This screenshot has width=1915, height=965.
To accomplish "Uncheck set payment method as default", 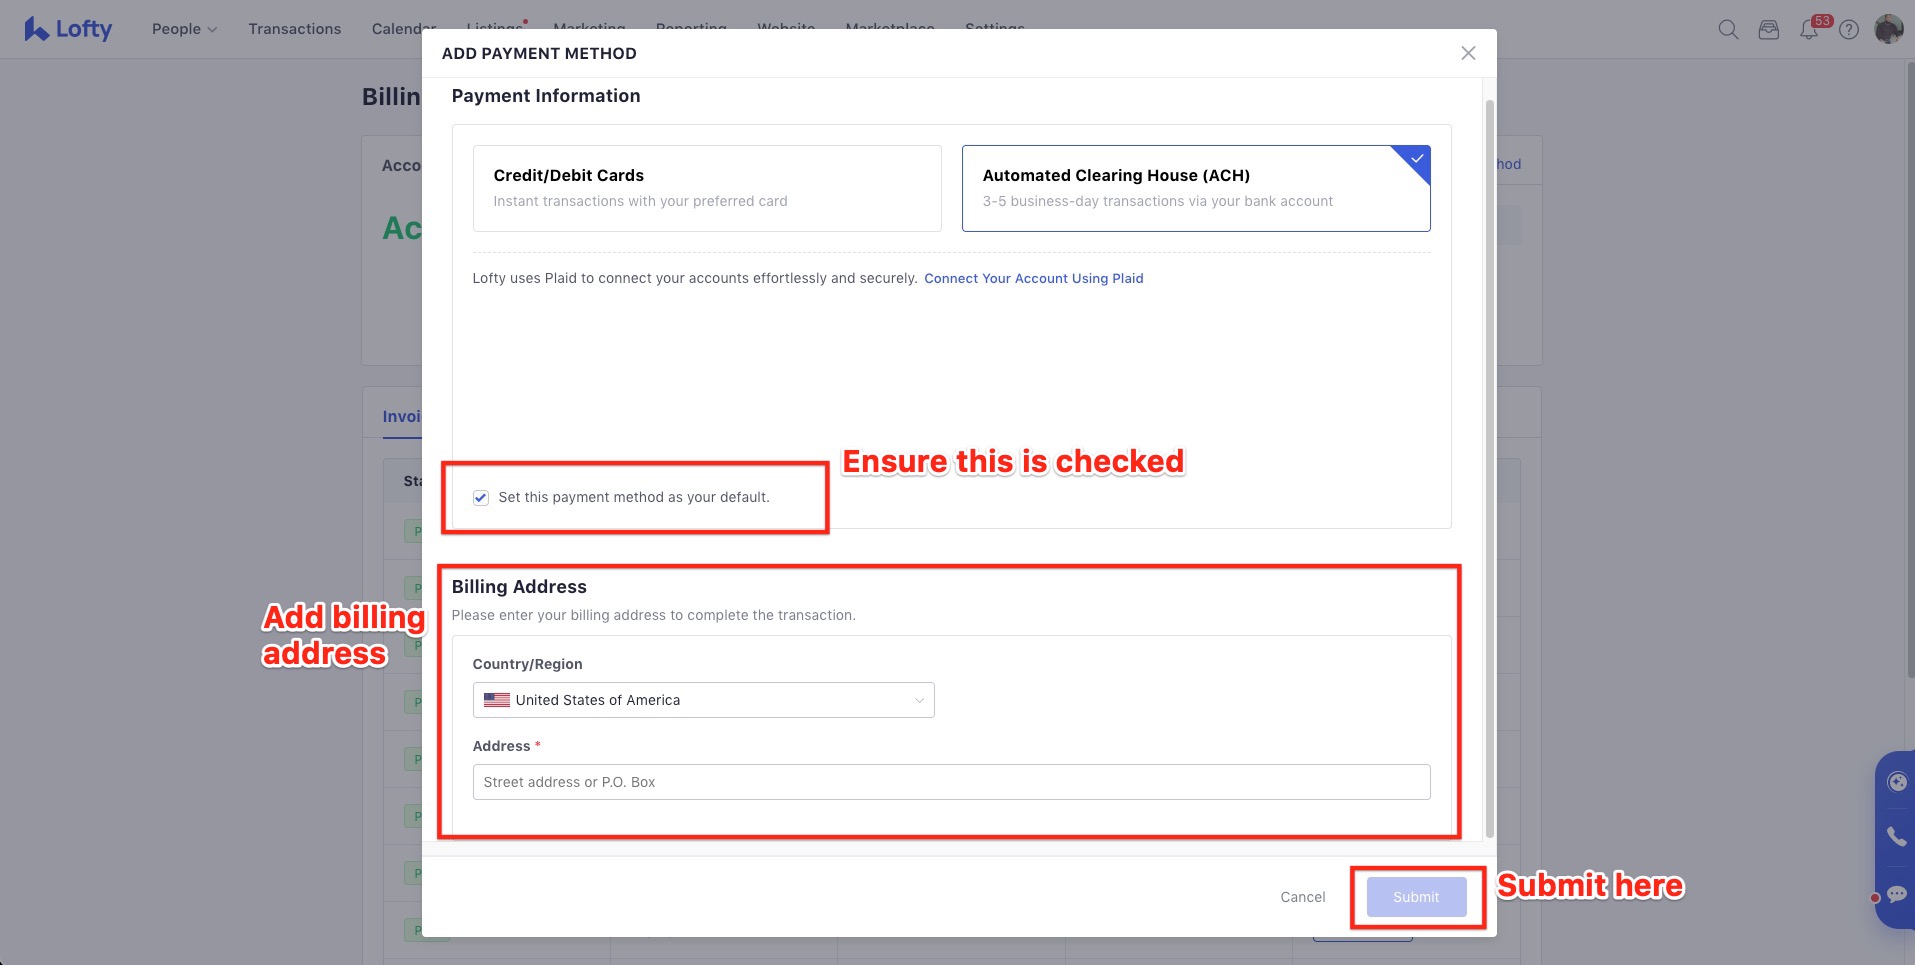I will [481, 498].
